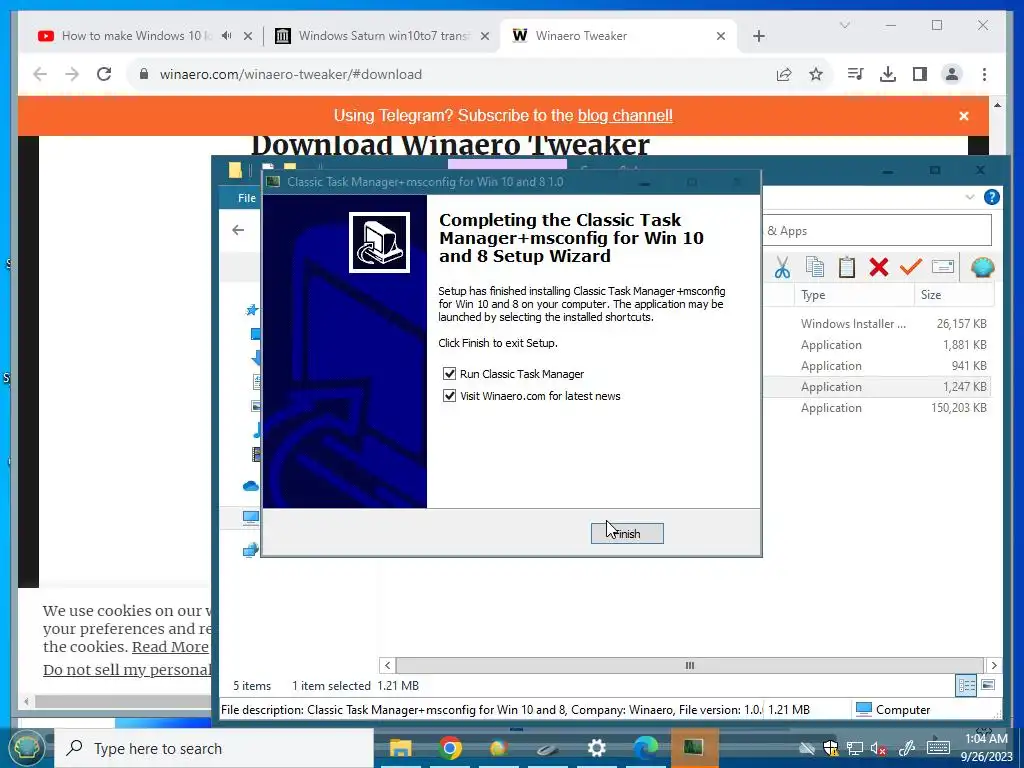Open Chrome three-dot menu

[x=984, y=74]
